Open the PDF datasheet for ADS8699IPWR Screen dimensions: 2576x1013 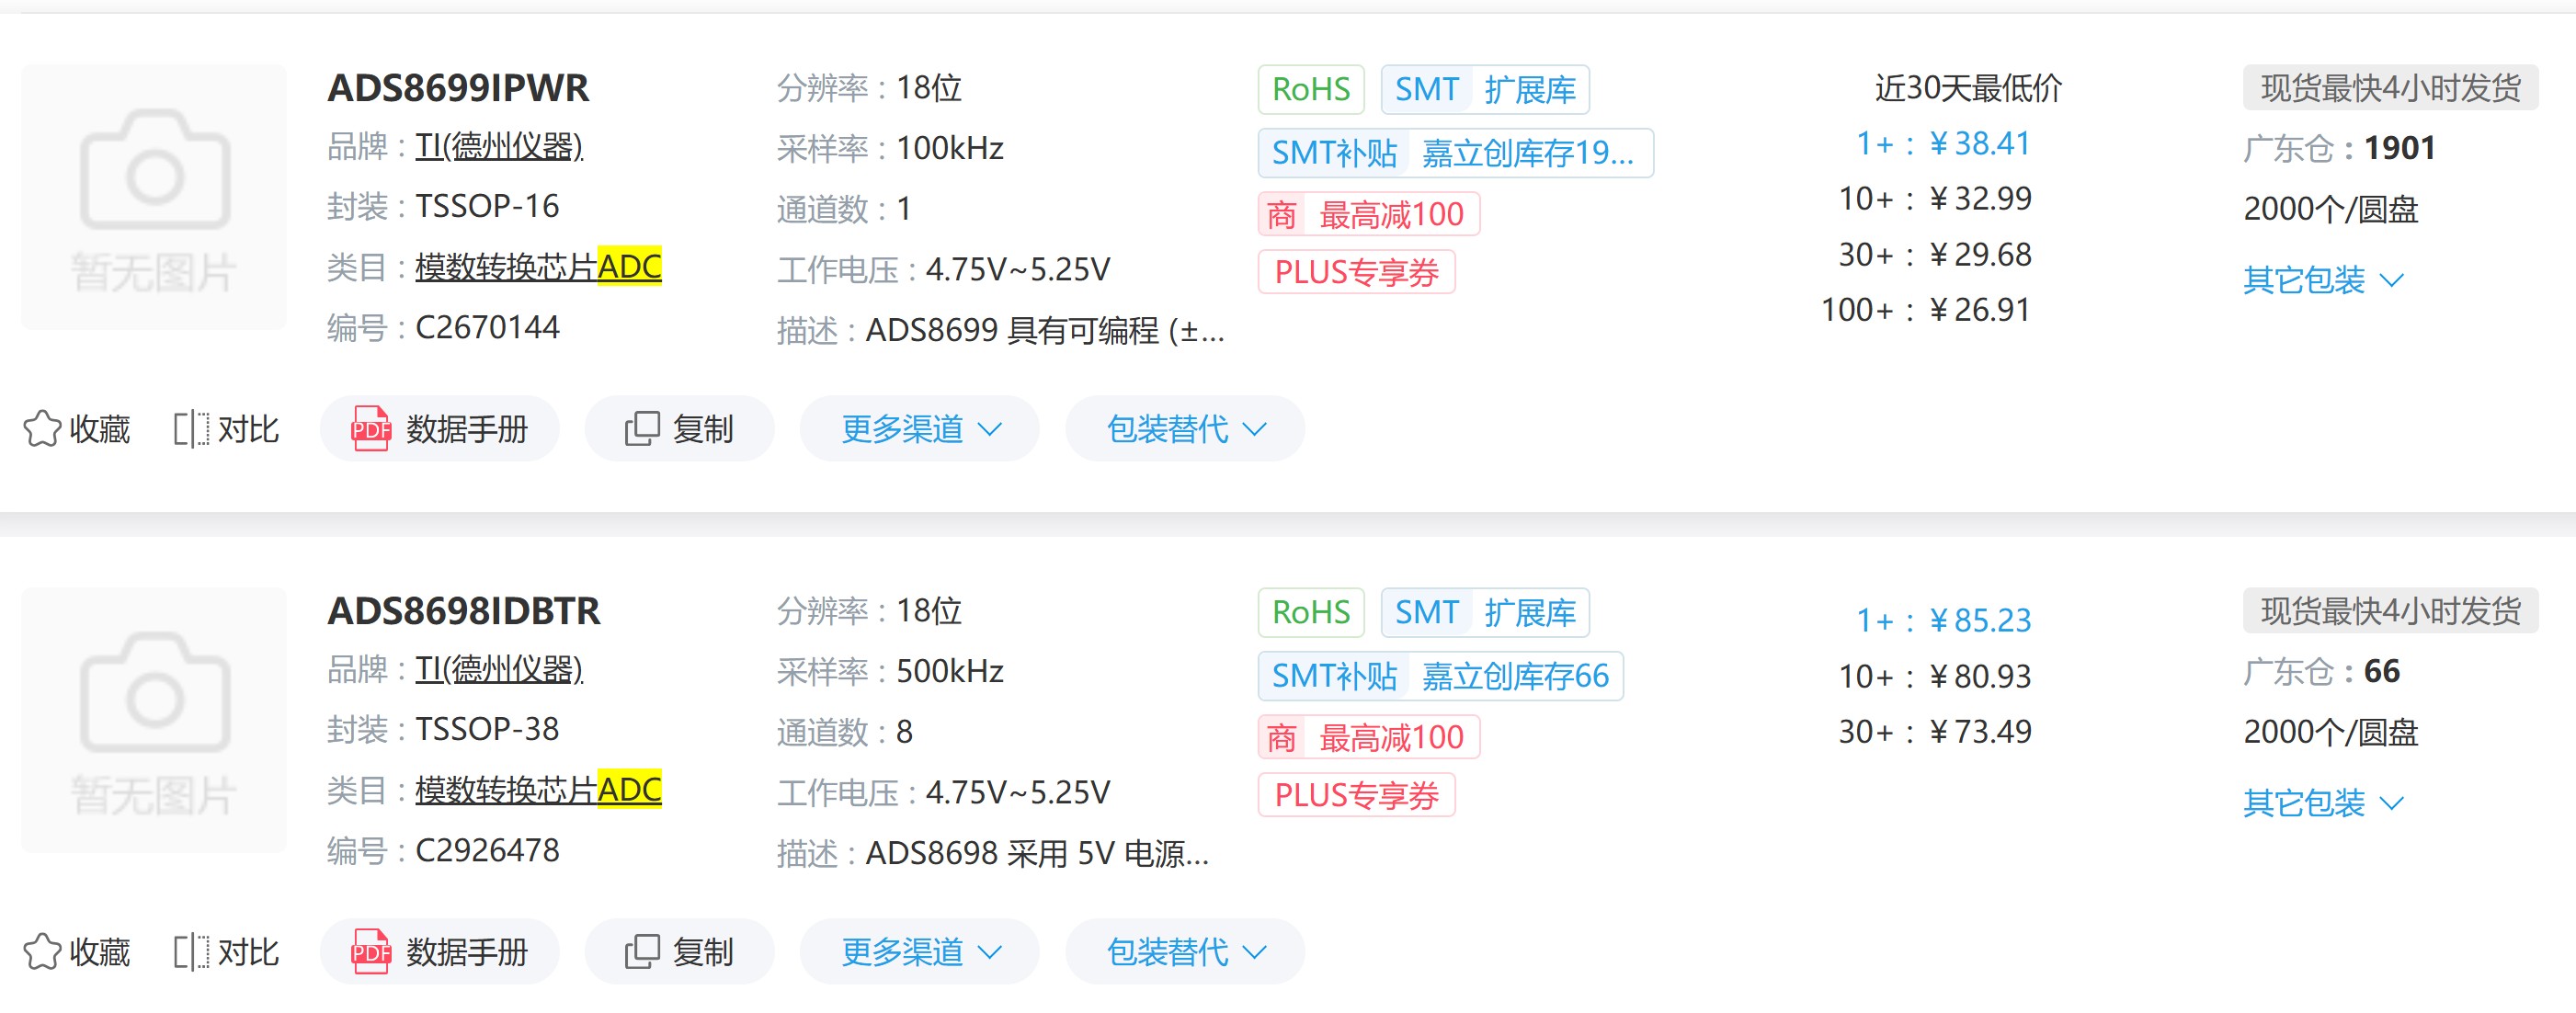[x=440, y=428]
